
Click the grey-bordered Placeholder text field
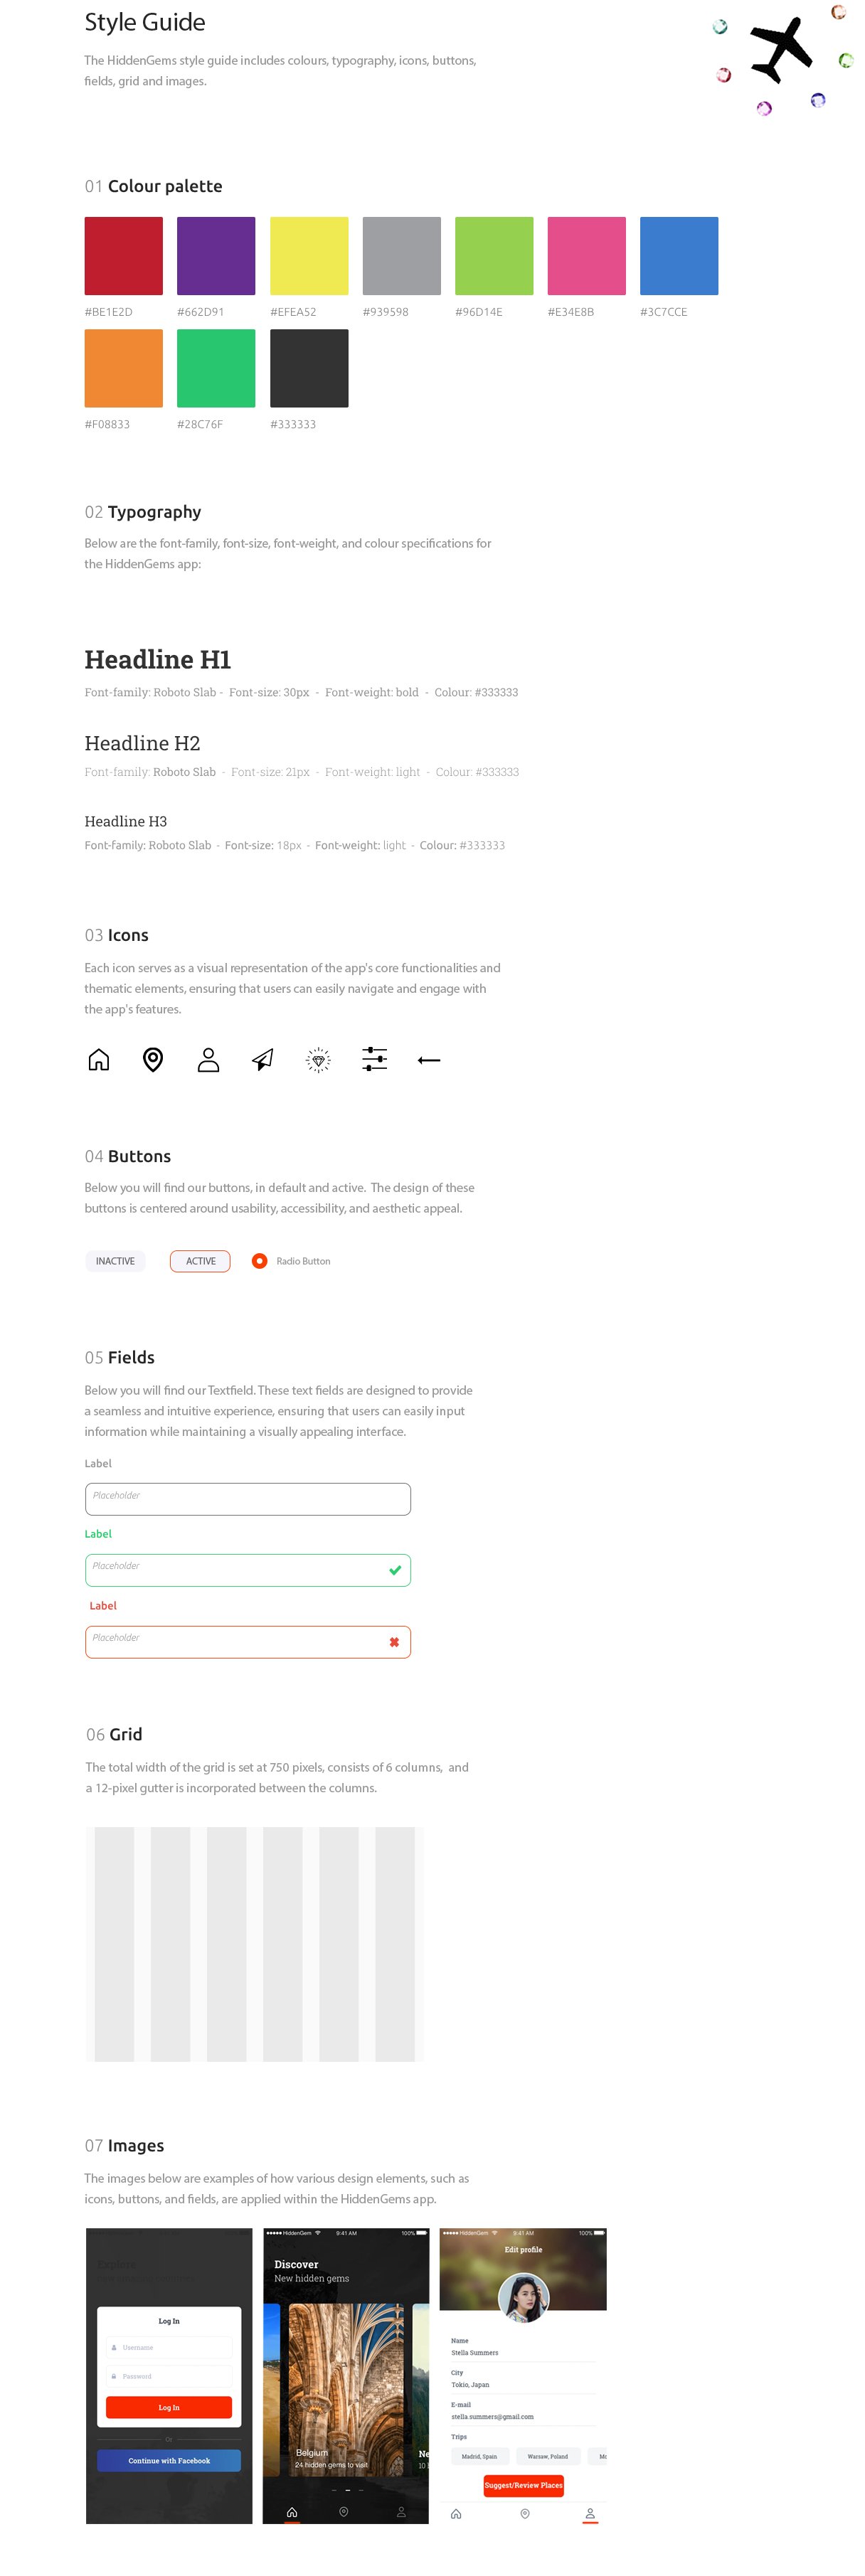tap(248, 1499)
